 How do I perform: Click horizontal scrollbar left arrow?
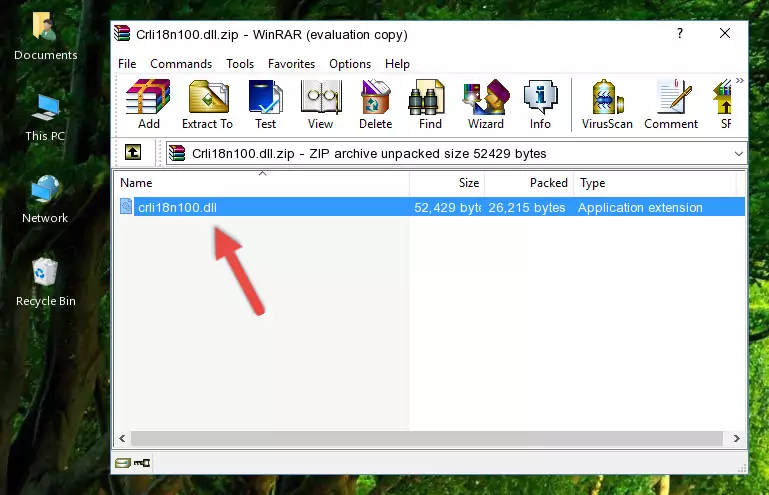(122, 438)
